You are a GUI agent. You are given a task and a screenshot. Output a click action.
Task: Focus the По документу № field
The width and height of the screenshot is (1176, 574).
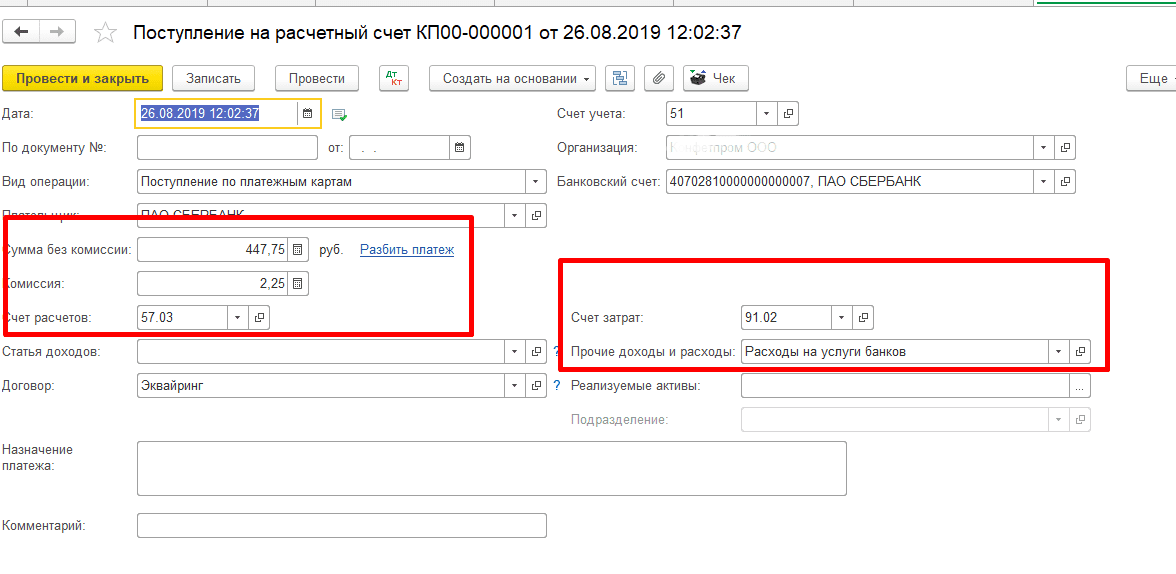(227, 148)
